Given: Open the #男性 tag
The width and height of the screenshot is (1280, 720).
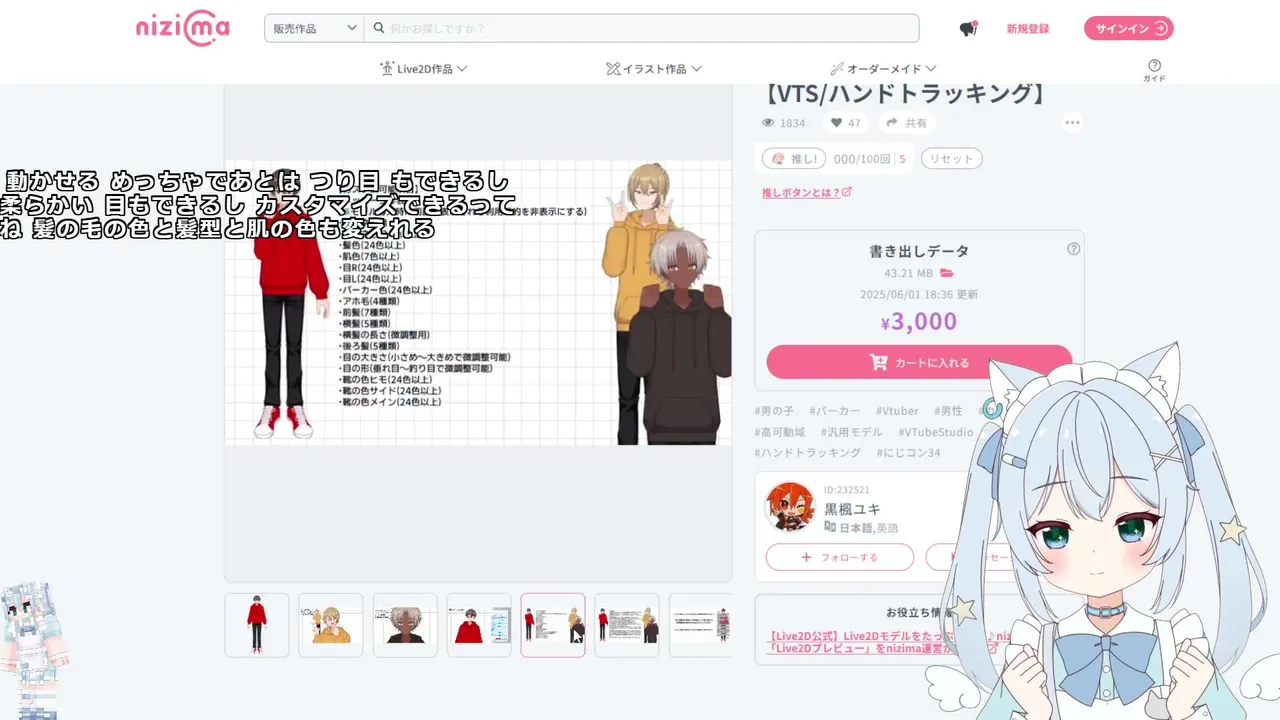Looking at the screenshot, I should click(948, 411).
